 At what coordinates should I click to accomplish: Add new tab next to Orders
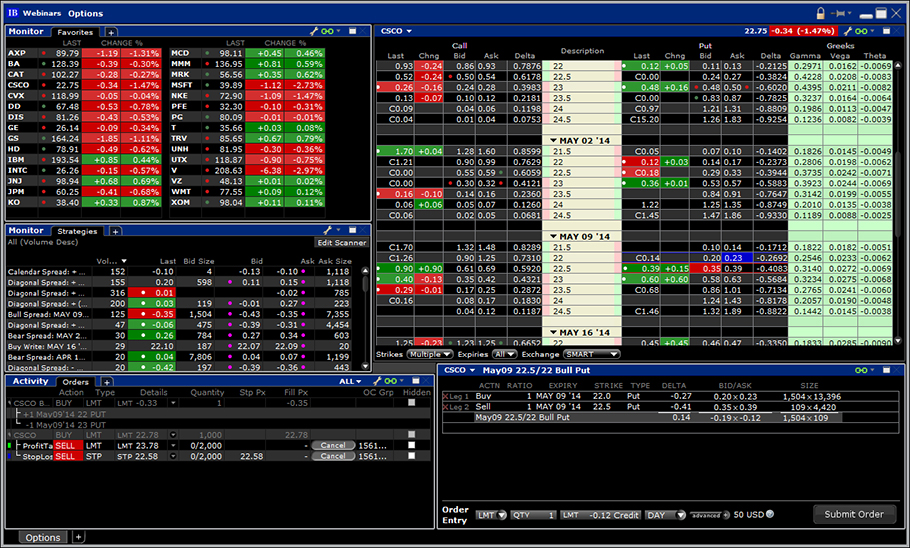107,382
